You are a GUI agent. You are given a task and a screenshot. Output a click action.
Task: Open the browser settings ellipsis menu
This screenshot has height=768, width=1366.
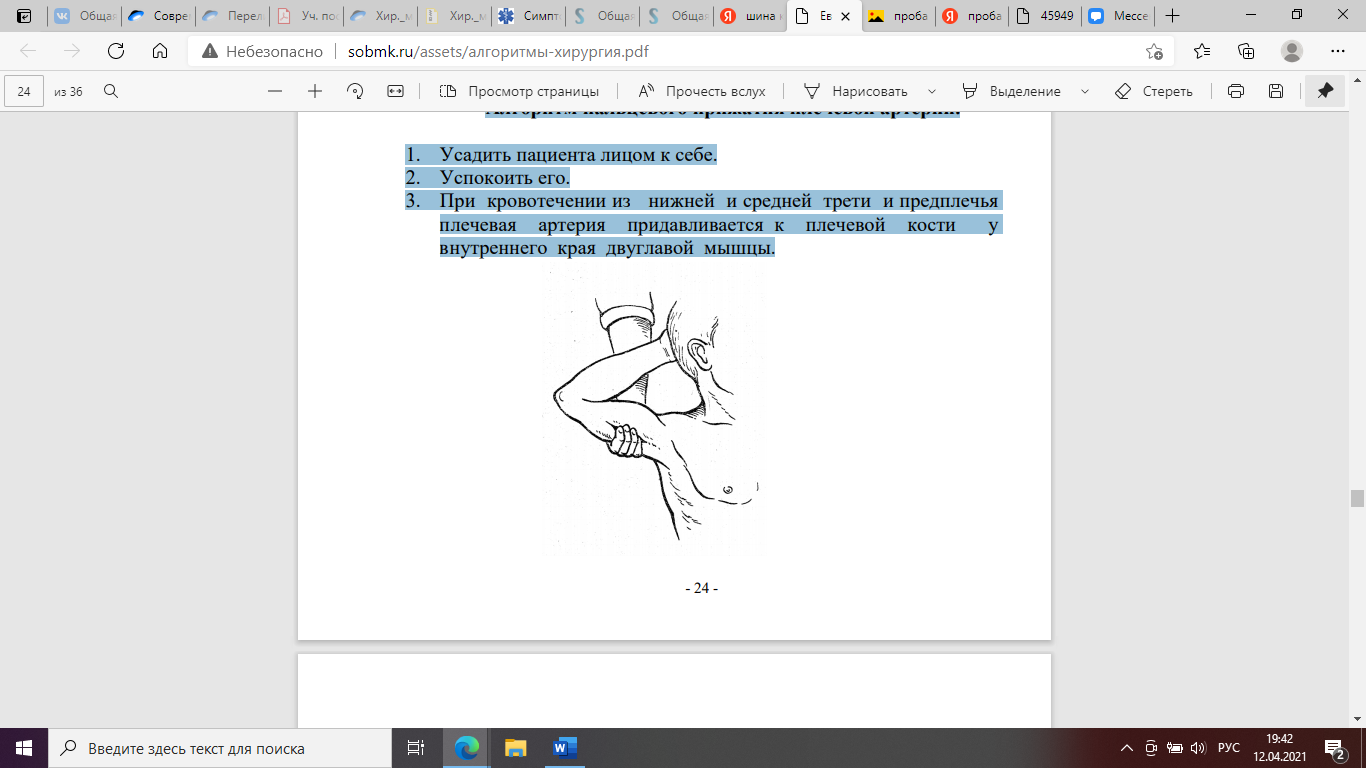1337,52
